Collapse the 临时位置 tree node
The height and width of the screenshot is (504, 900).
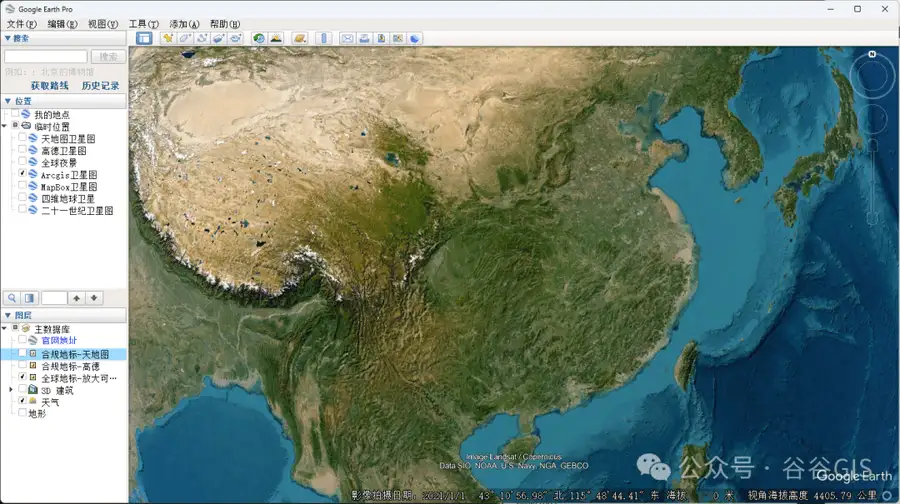click(5, 126)
